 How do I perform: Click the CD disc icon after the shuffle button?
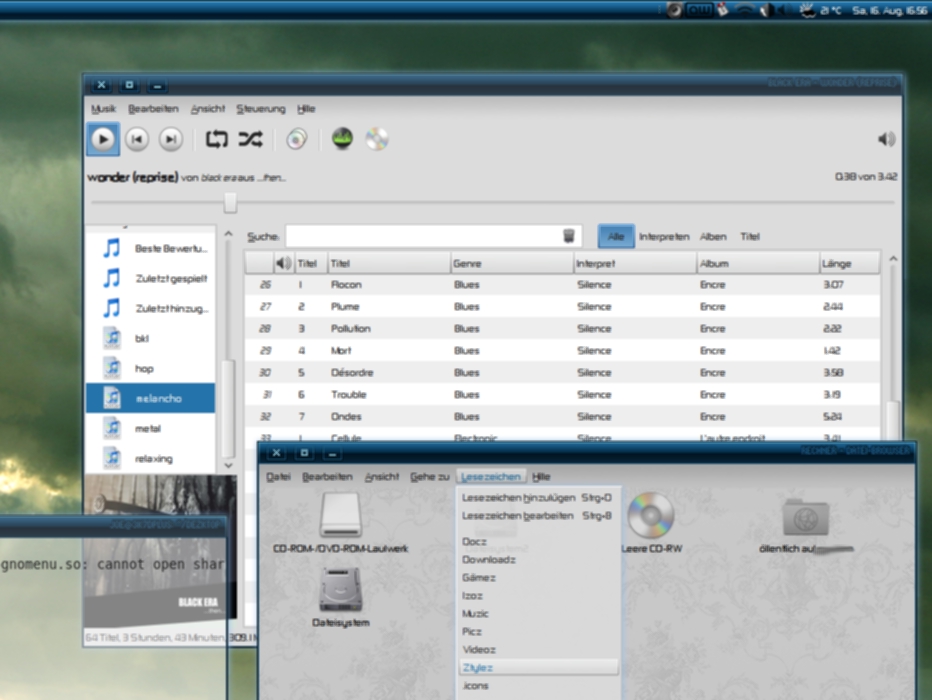[297, 140]
